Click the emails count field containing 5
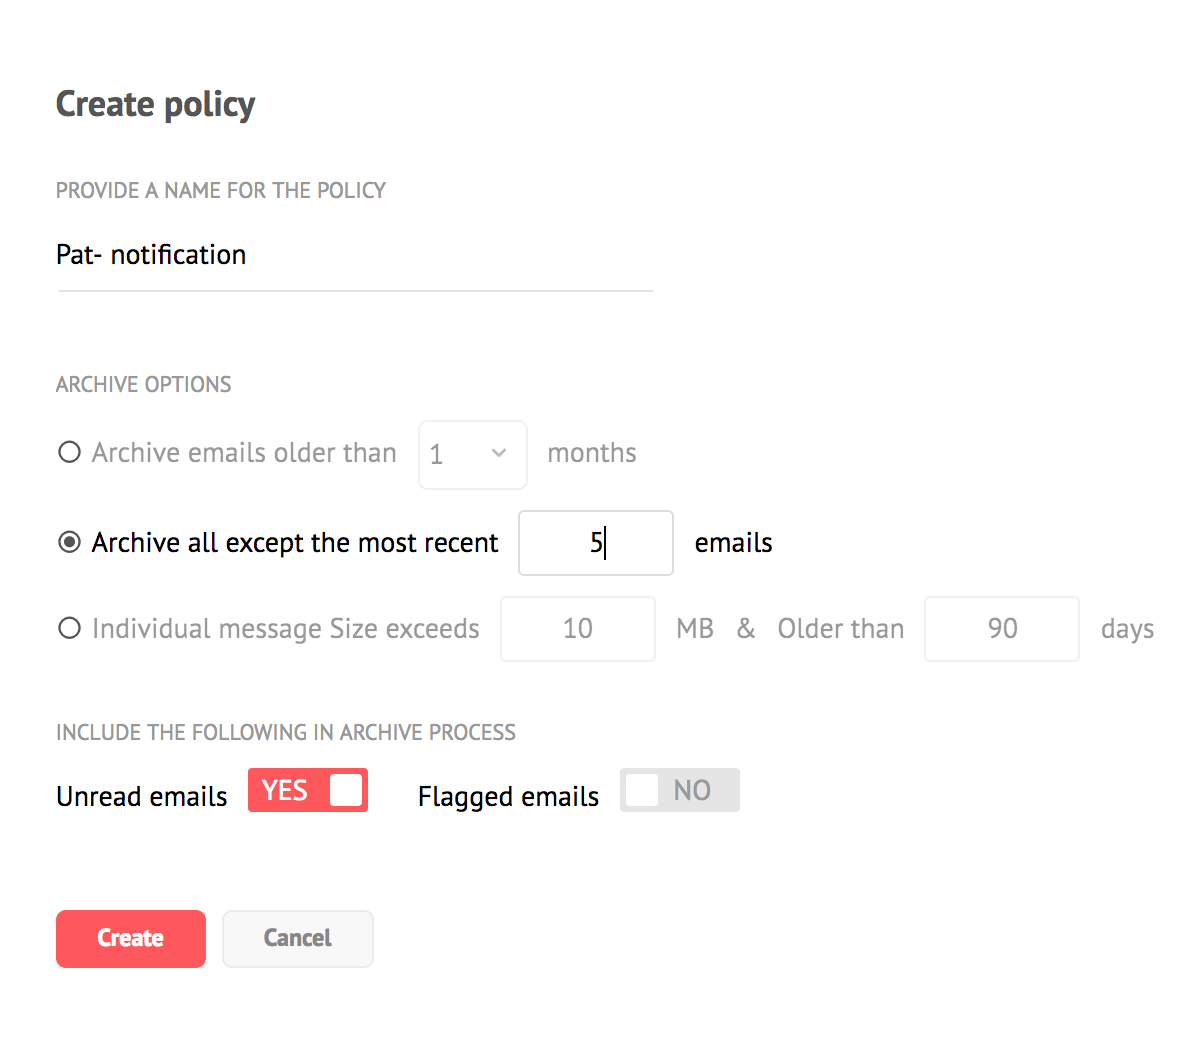This screenshot has width=1198, height=1048. coord(595,543)
